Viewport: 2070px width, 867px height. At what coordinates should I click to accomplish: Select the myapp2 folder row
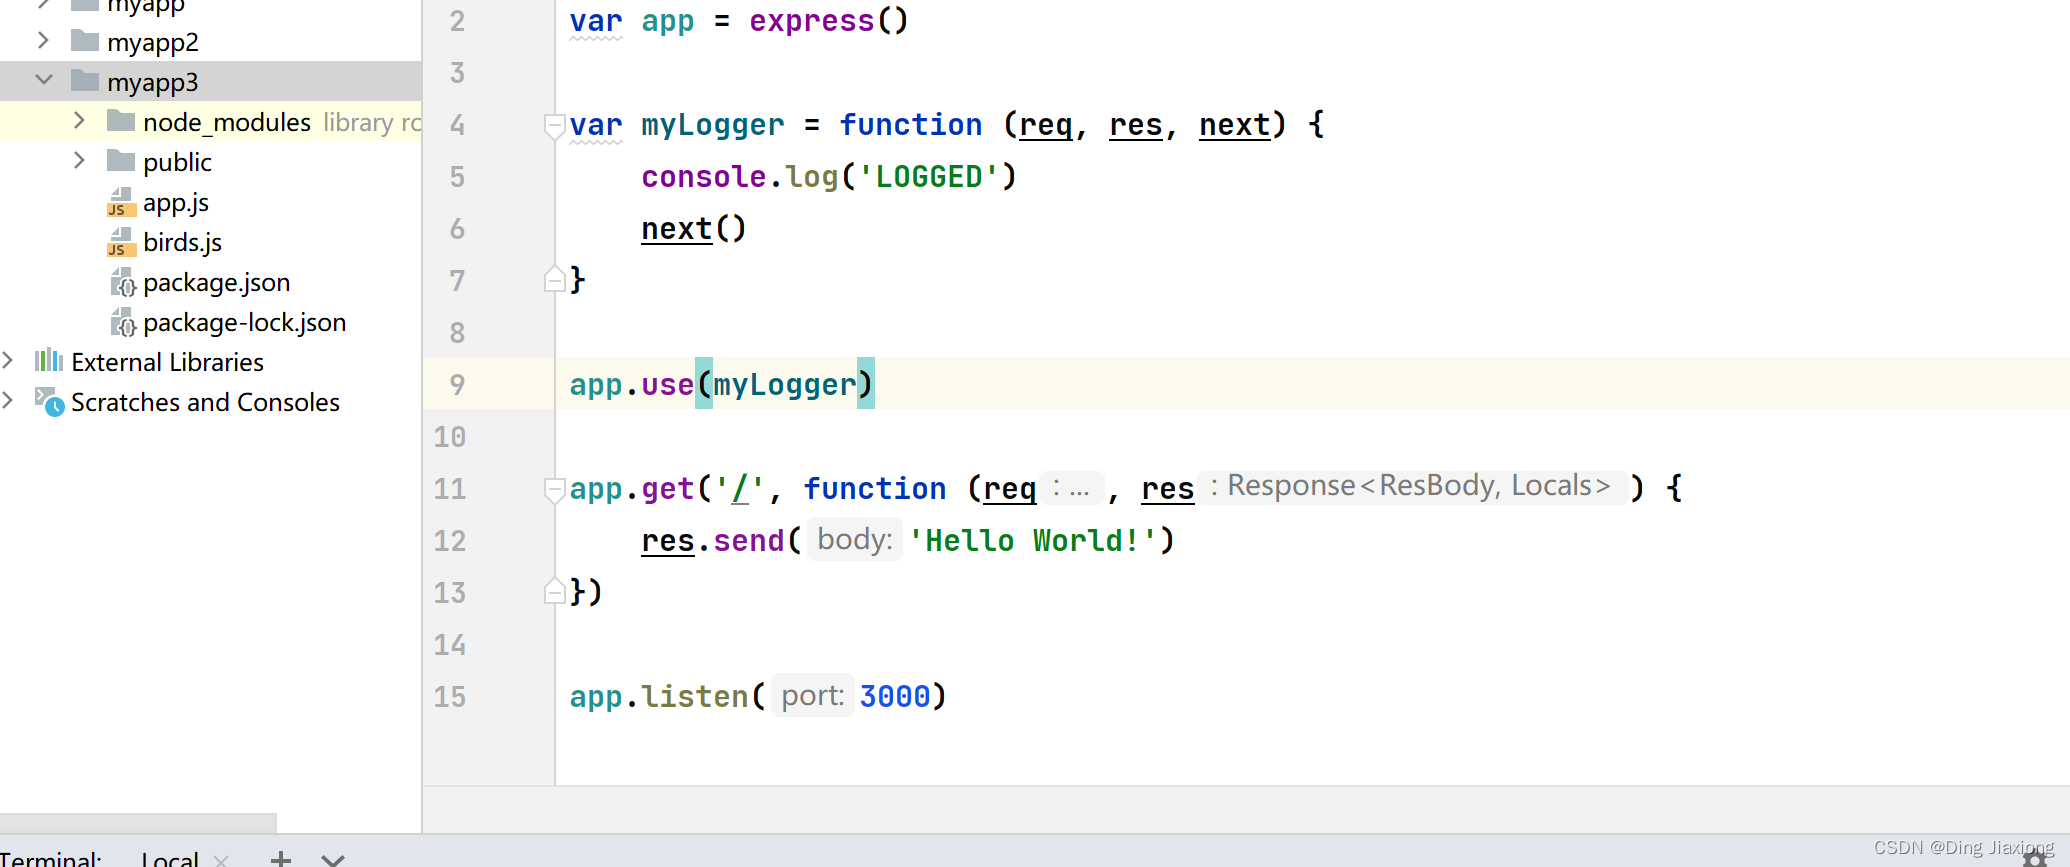211,41
